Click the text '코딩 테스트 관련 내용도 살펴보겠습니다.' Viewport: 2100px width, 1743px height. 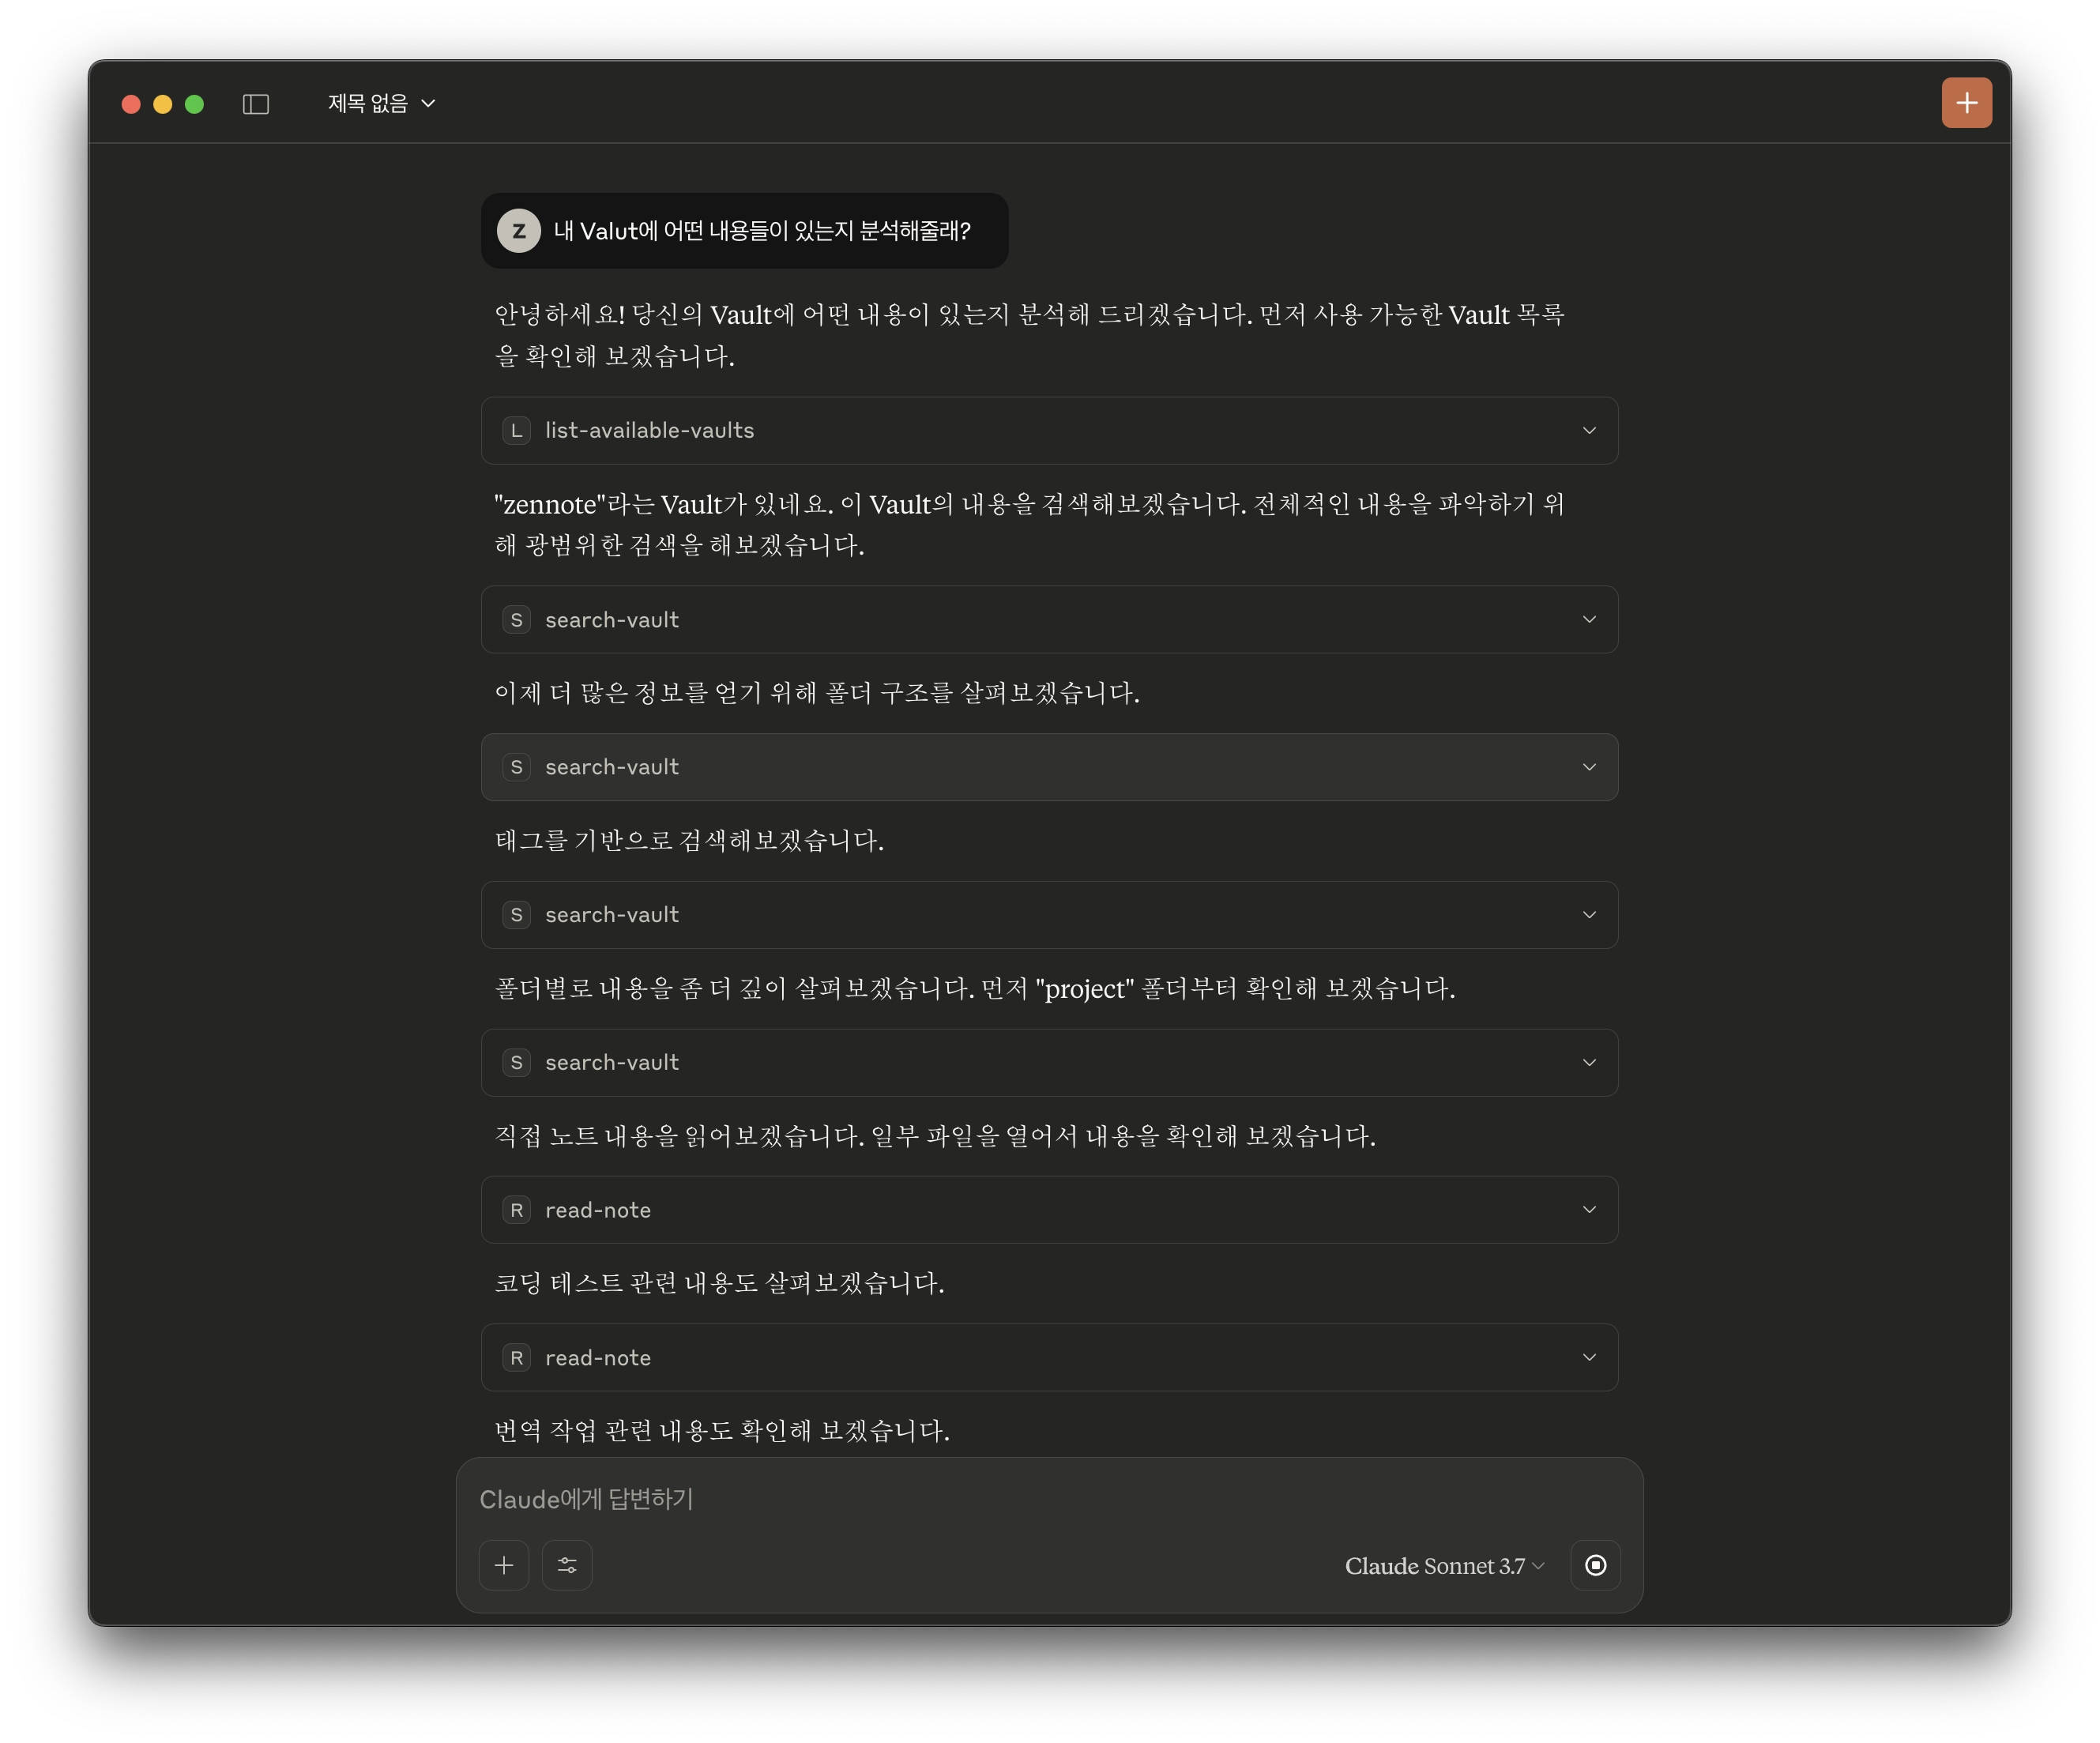tap(719, 1283)
